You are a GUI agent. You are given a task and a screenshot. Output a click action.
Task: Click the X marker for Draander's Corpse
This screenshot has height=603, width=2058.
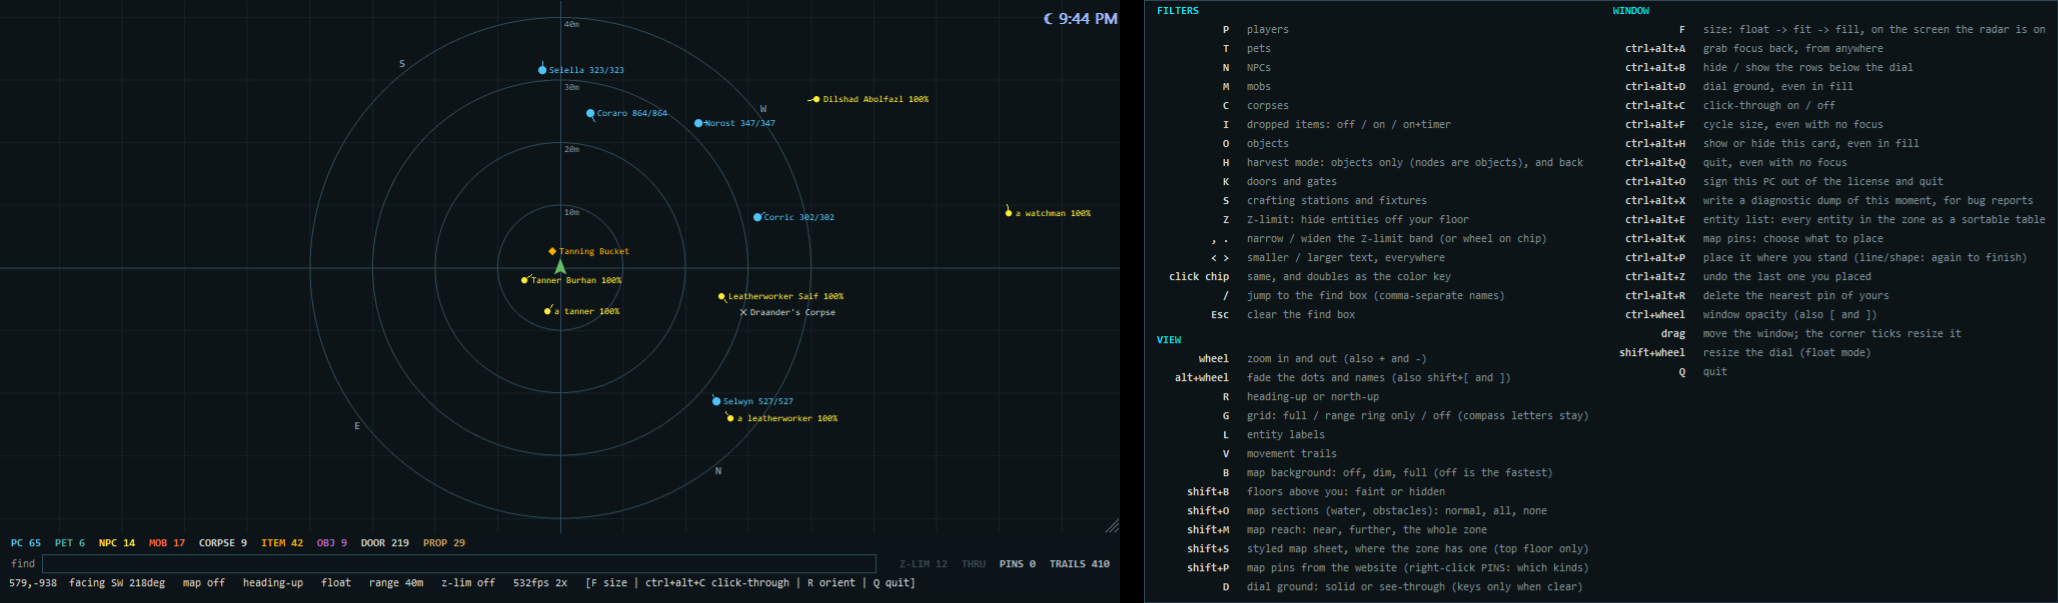[743, 312]
